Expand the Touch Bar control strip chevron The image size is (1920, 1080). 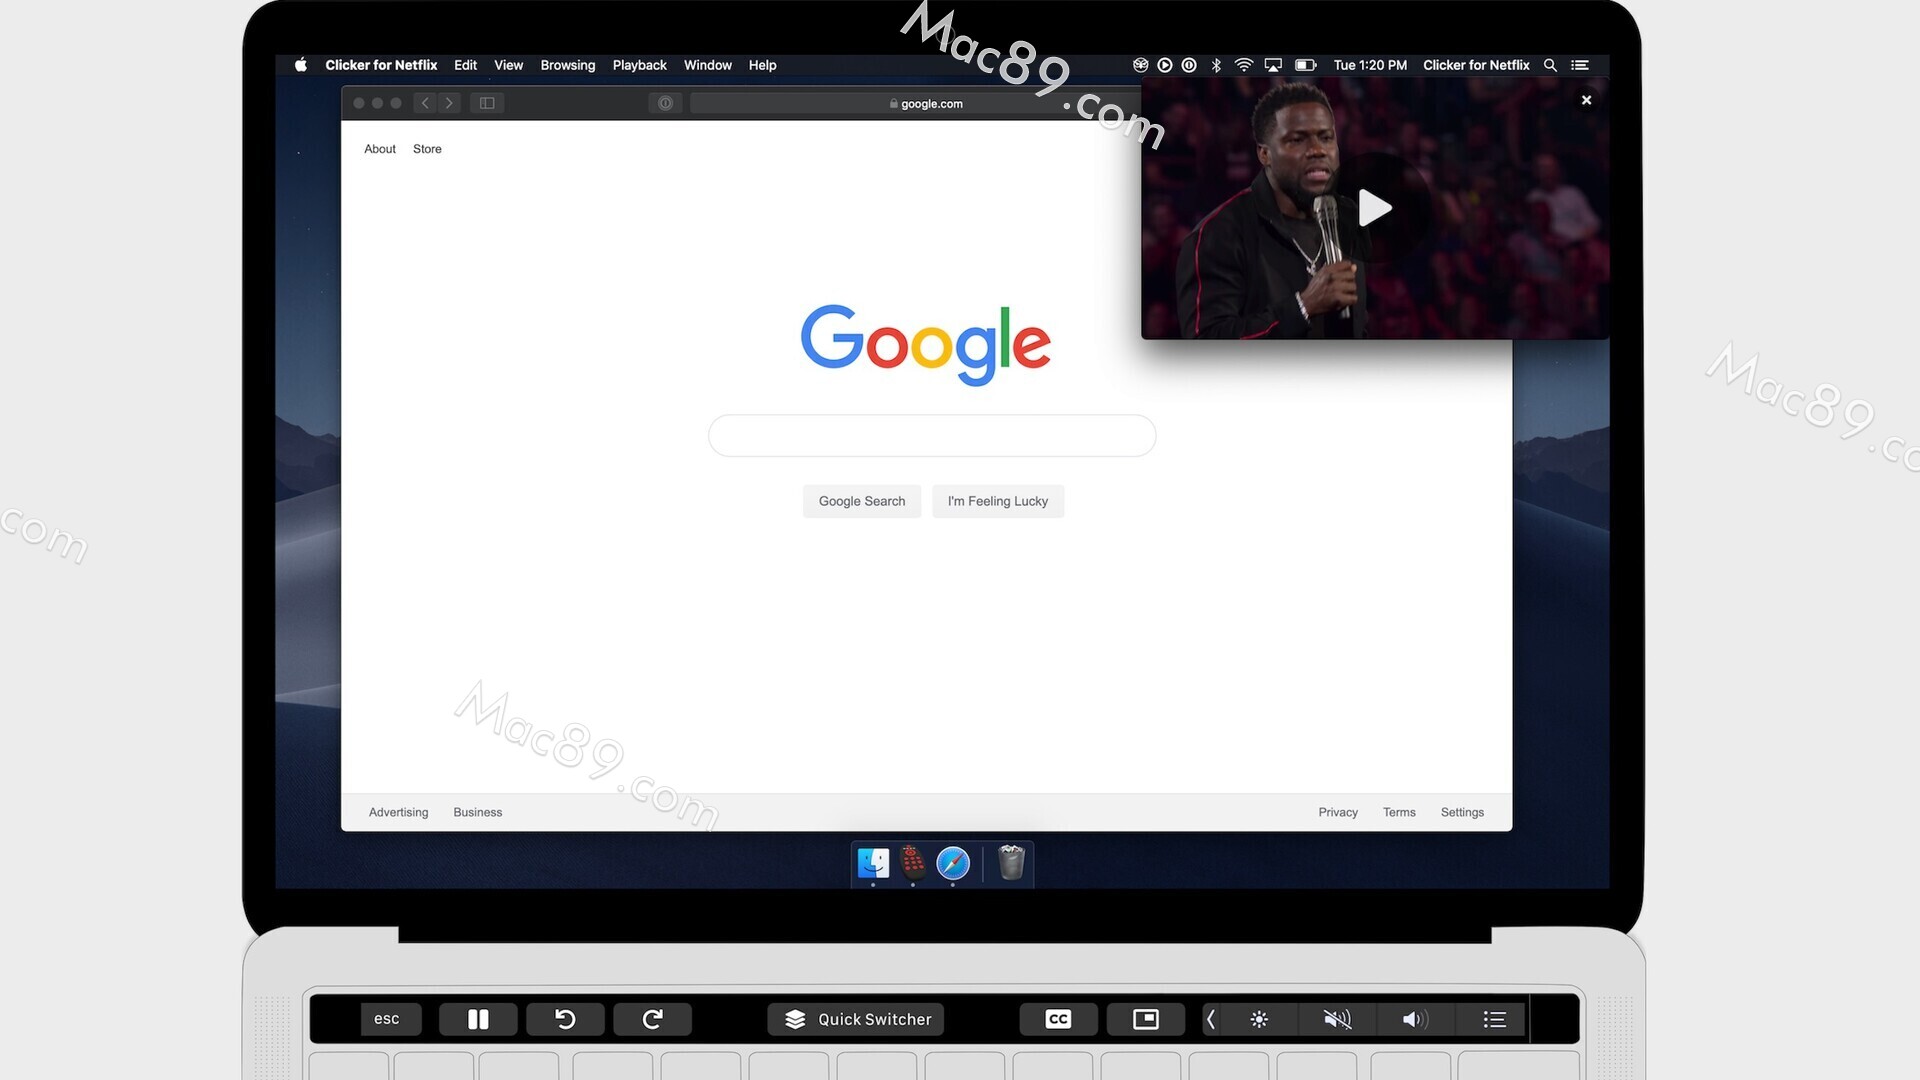1211,1019
